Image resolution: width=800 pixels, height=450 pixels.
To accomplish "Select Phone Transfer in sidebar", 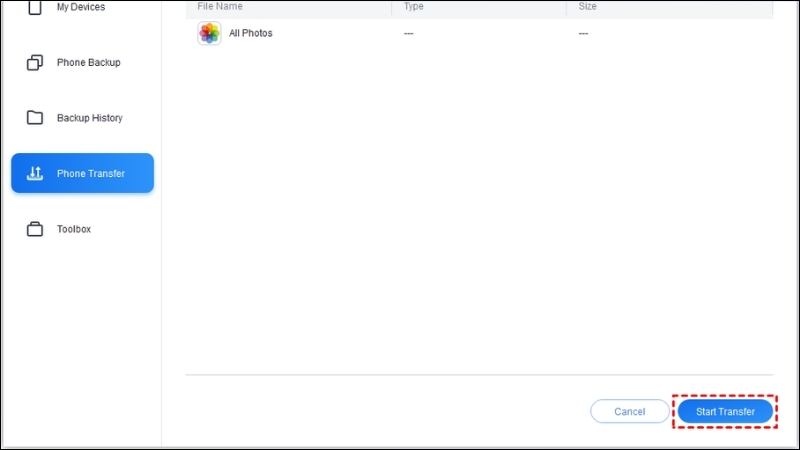I will click(x=83, y=173).
